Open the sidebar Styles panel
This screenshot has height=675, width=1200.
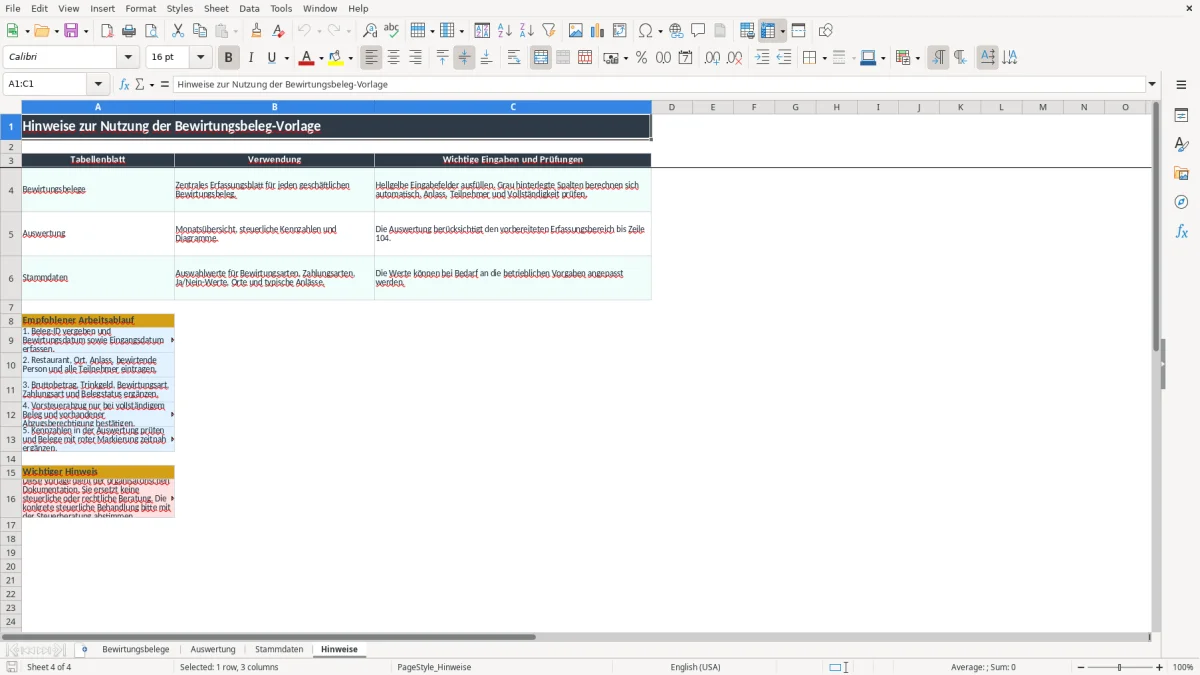pos(1182,145)
